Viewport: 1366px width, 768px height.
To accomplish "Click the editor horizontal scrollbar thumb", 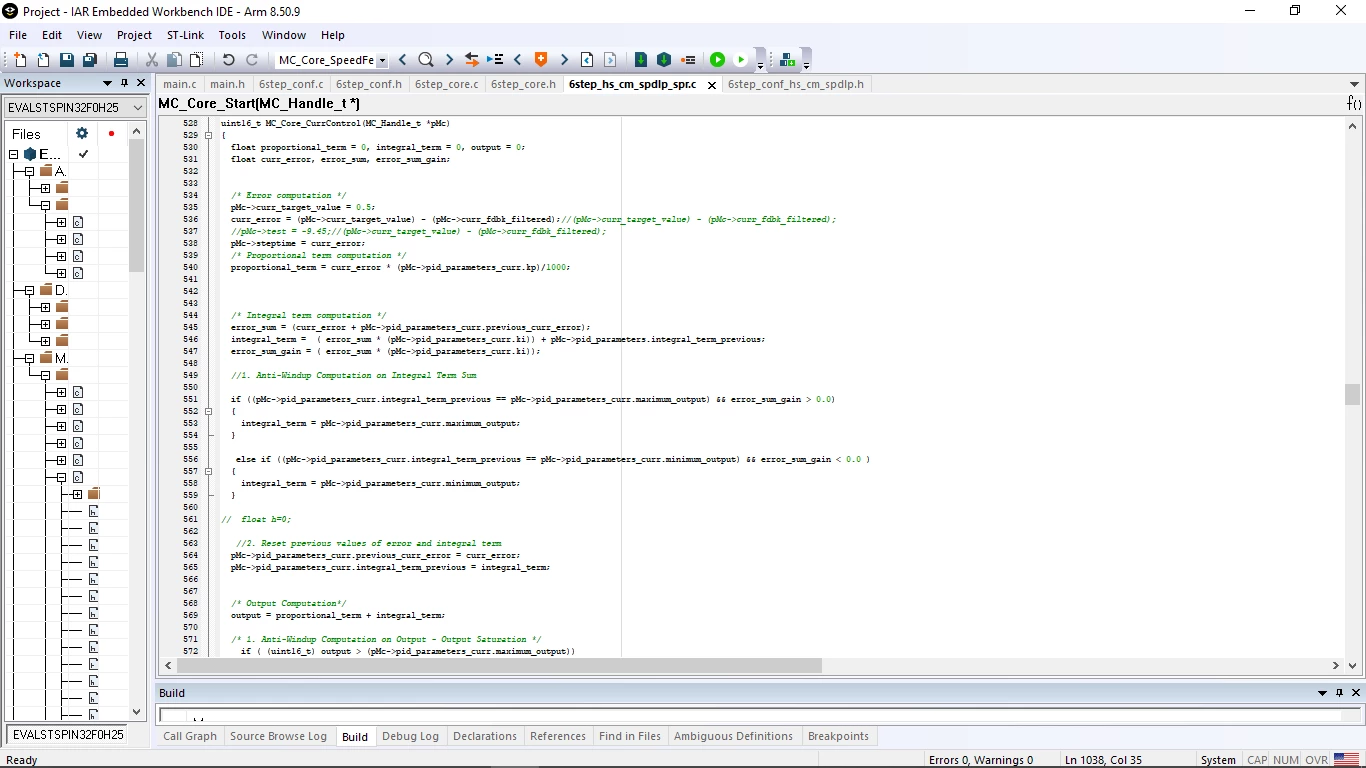I will pyautogui.click(x=499, y=665).
